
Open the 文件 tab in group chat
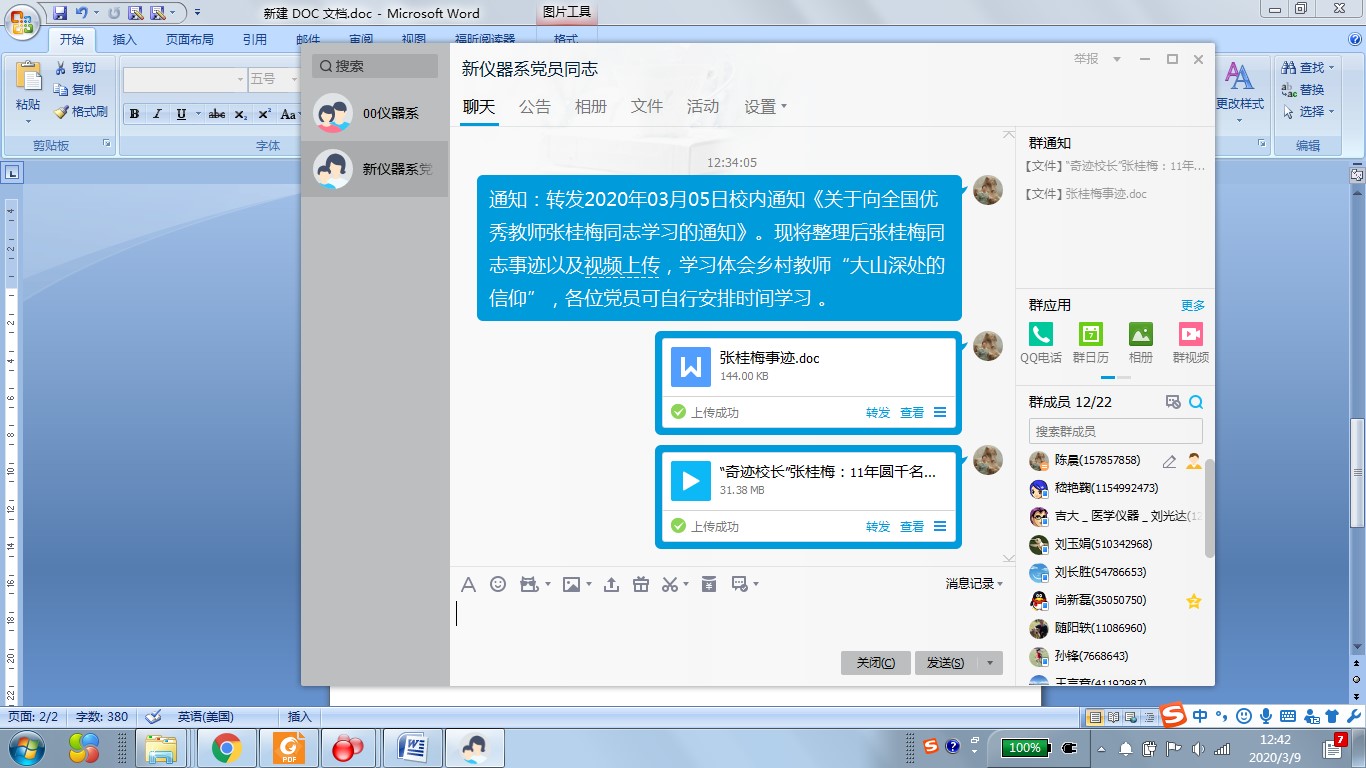coord(646,107)
